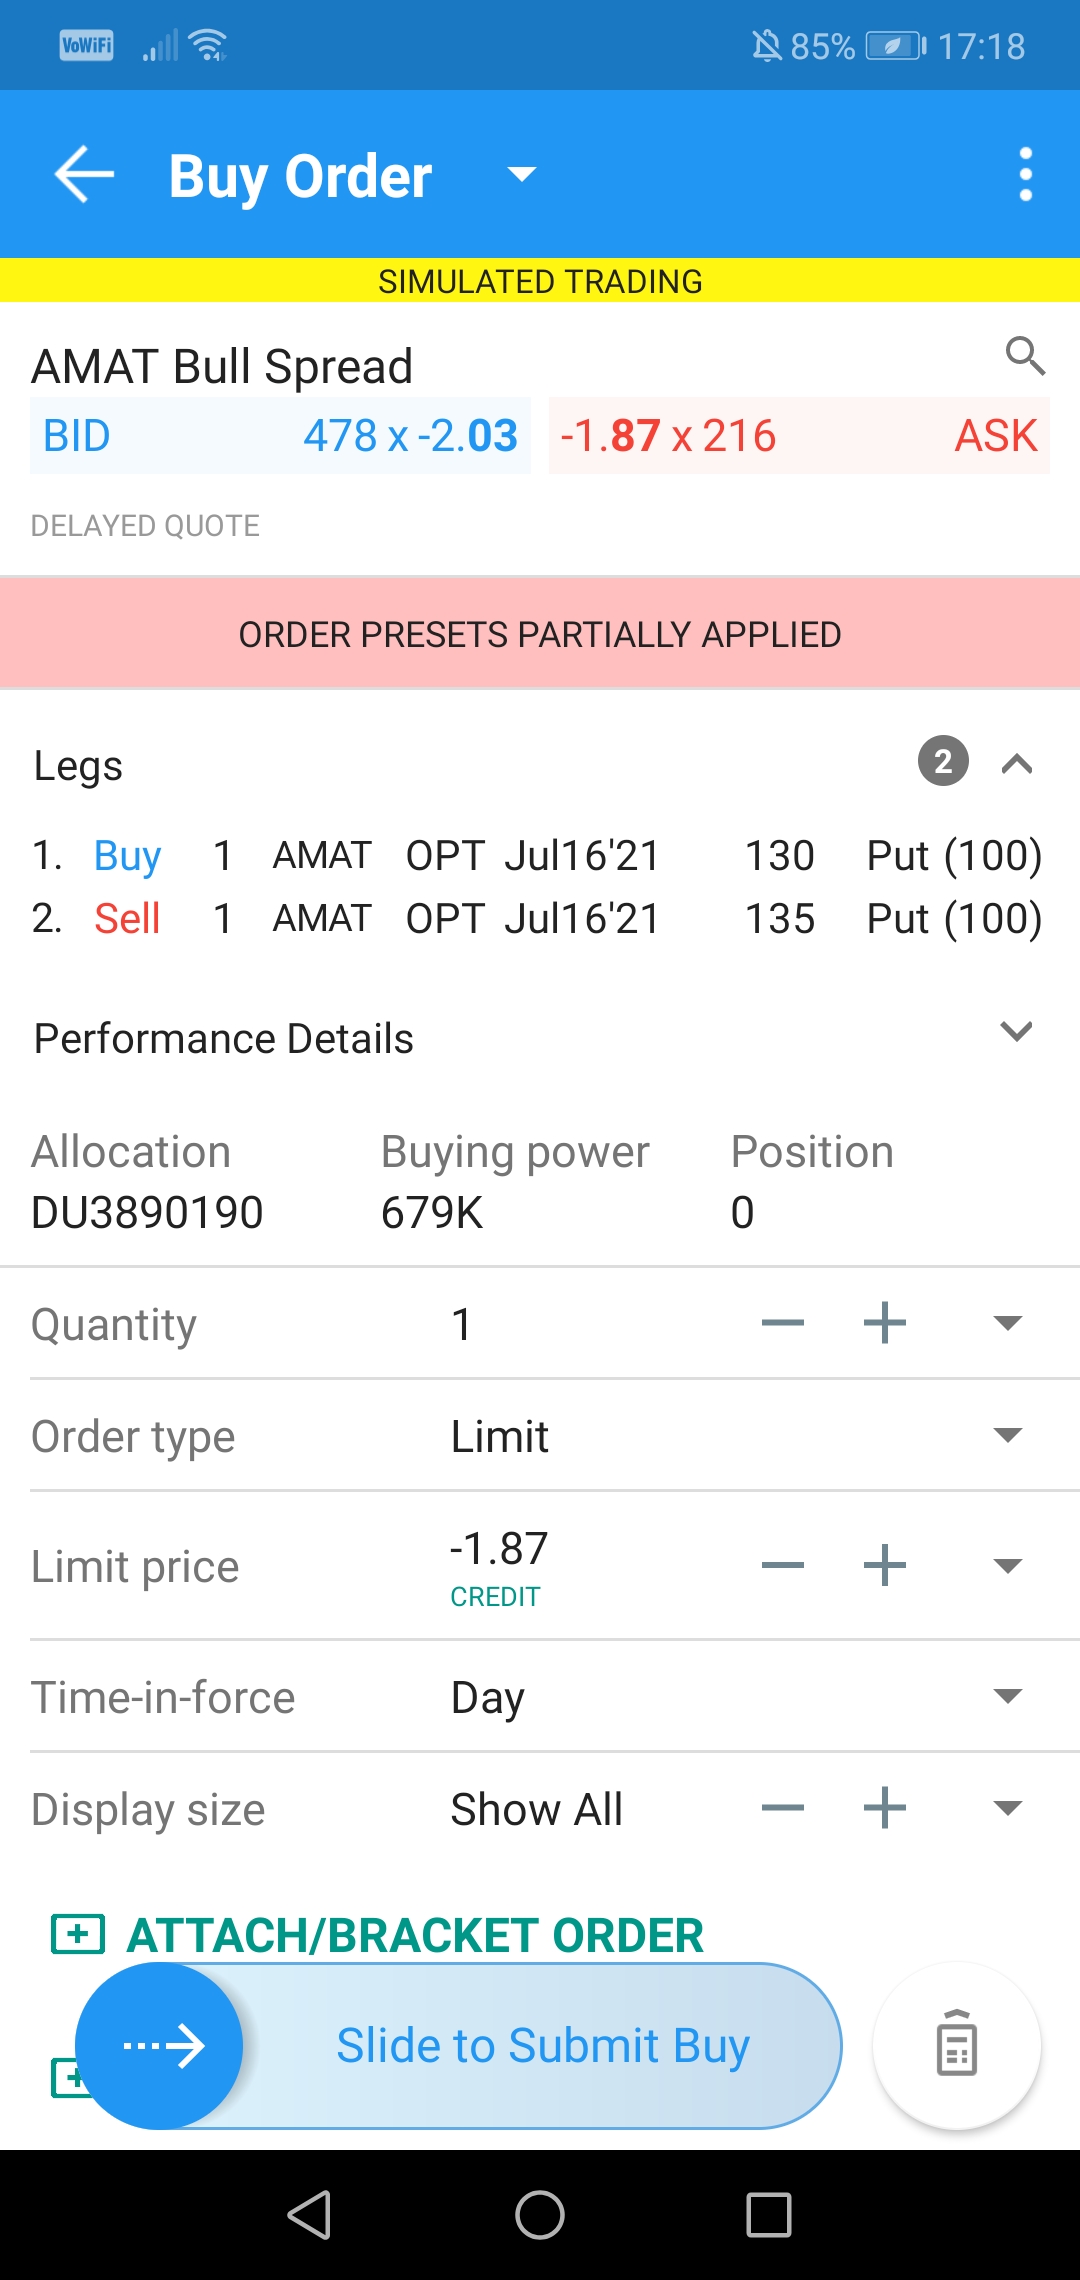The image size is (1080, 2280).
Task: Increase quantity with plus button
Action: [885, 1323]
